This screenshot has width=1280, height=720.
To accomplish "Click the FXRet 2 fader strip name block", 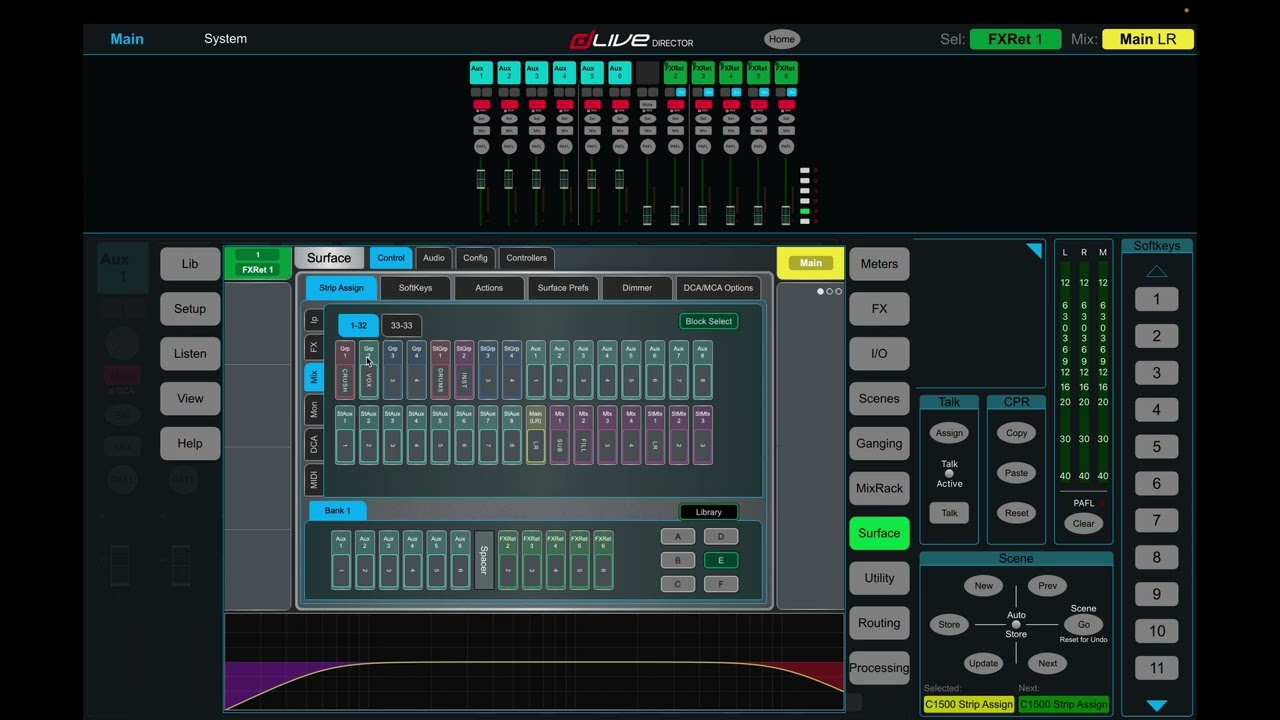I will (675, 72).
